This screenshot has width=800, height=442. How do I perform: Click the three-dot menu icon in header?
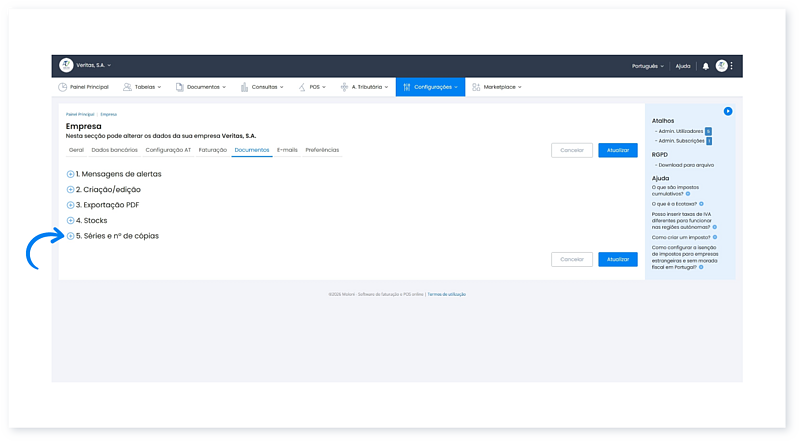[x=732, y=66]
